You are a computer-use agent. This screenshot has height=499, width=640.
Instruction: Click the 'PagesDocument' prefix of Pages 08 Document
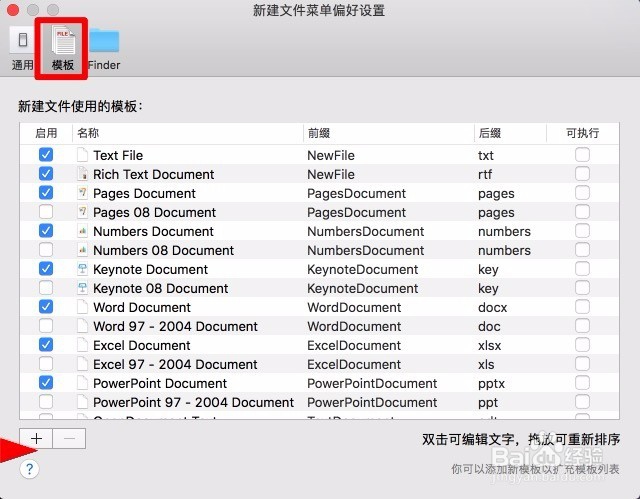tap(356, 213)
